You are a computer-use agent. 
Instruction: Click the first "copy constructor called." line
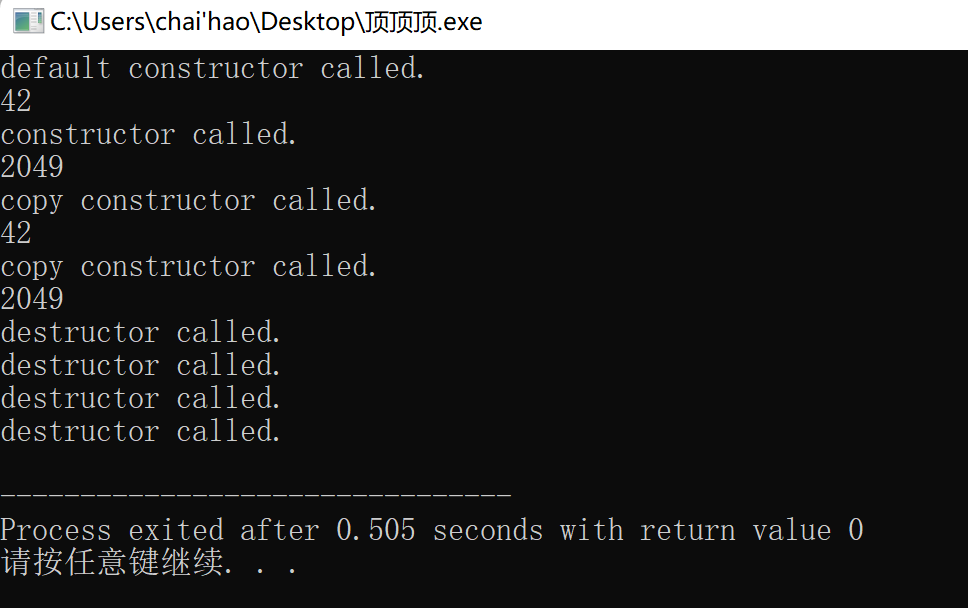(x=188, y=201)
